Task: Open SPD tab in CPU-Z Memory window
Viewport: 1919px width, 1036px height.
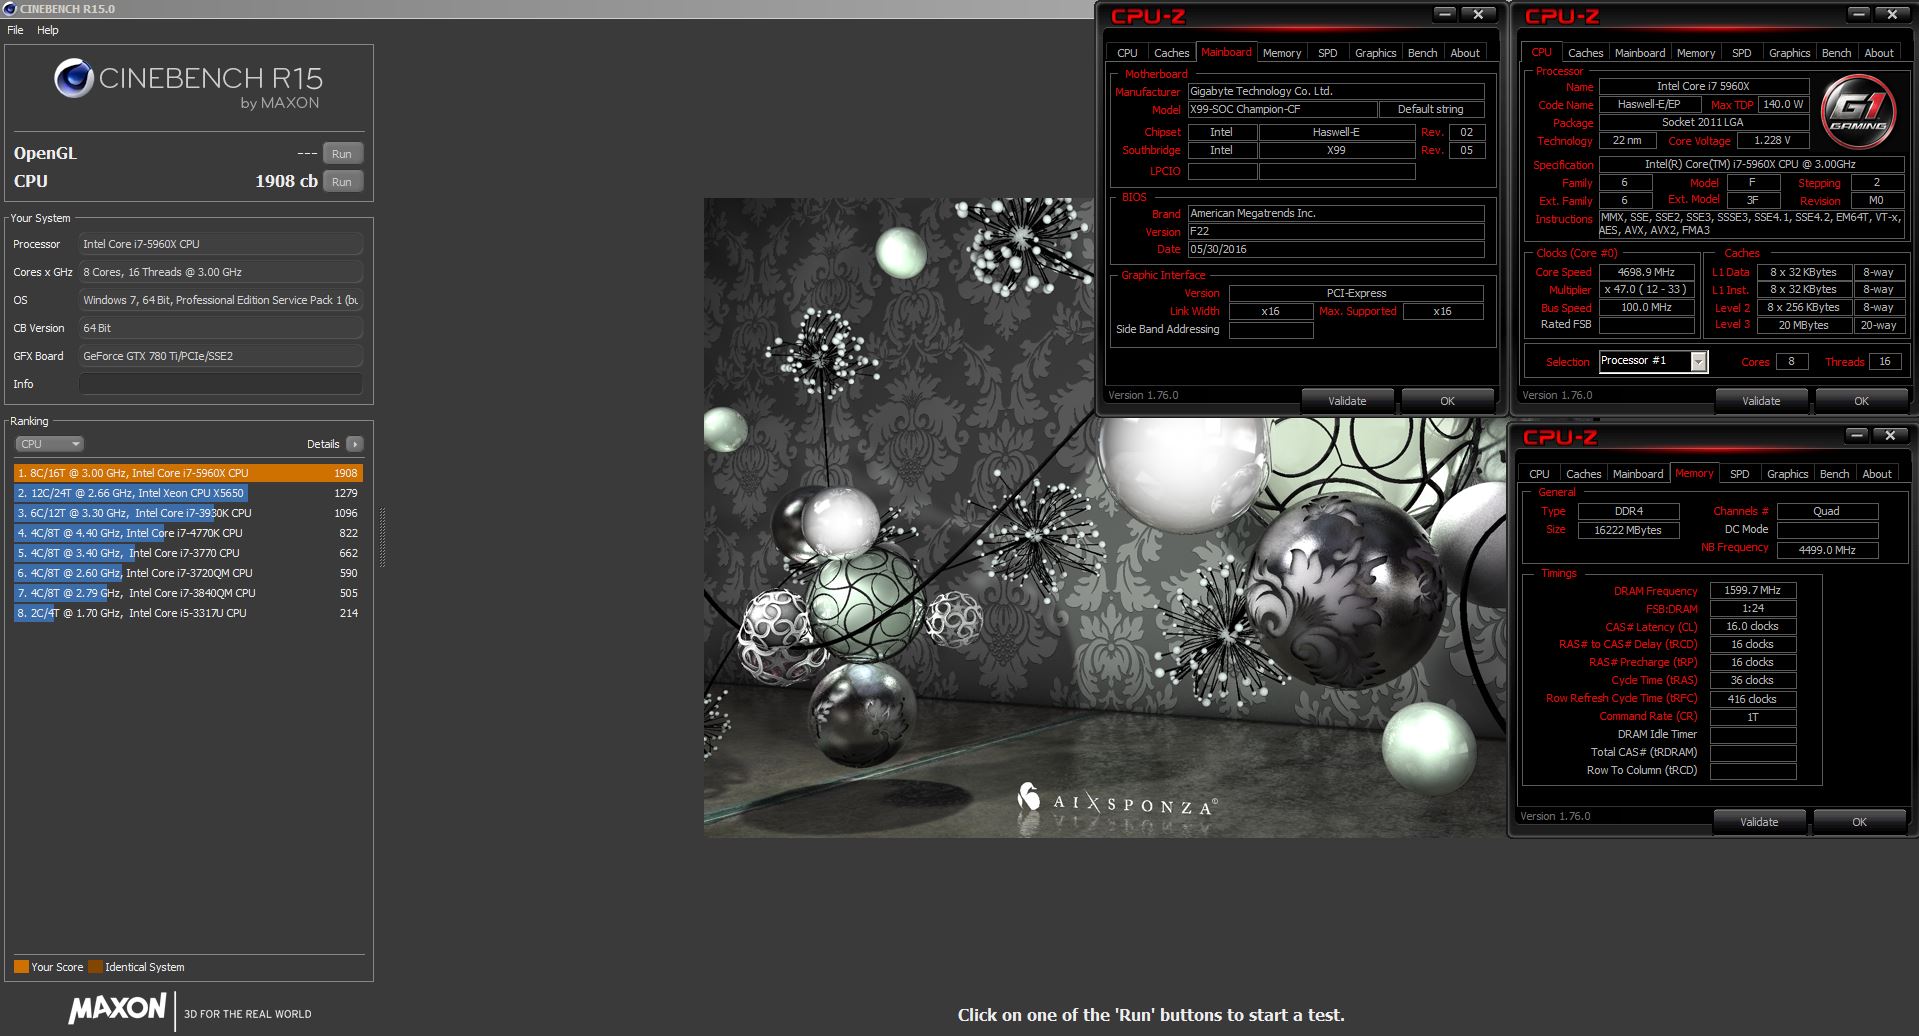Action: pos(1739,474)
